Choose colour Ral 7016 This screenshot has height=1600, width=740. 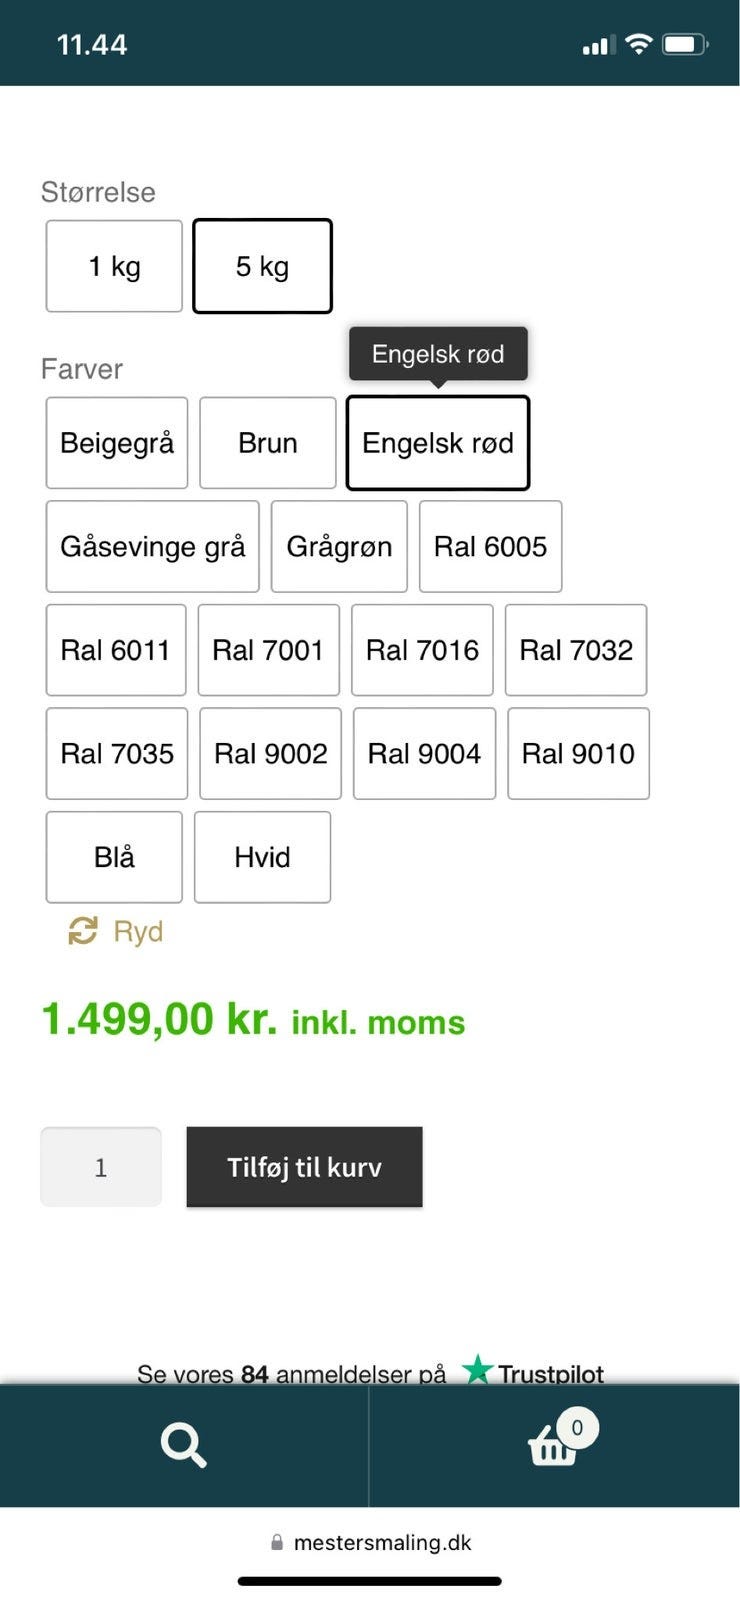click(422, 650)
